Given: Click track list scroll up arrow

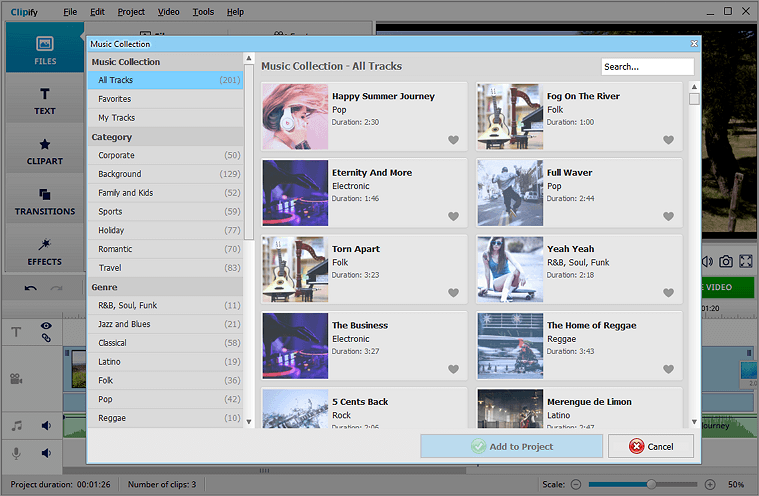Looking at the screenshot, I should click(694, 87).
